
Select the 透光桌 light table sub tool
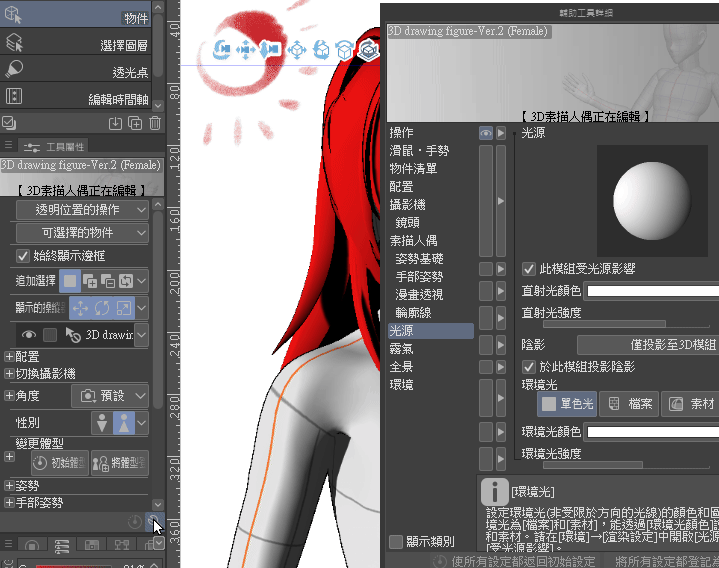[75, 69]
